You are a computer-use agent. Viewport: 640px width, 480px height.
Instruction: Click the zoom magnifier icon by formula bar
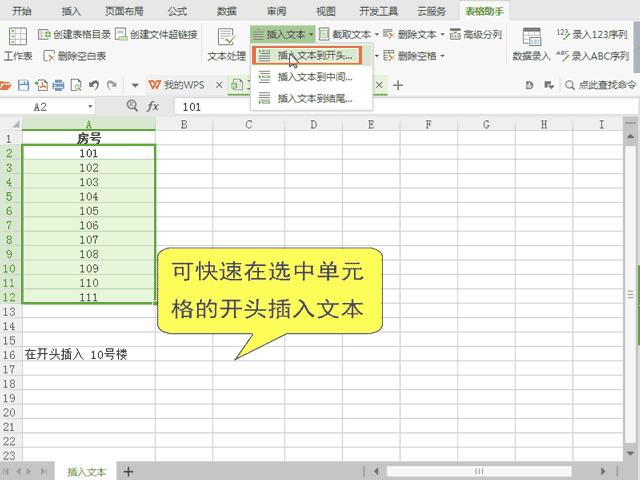coord(132,106)
